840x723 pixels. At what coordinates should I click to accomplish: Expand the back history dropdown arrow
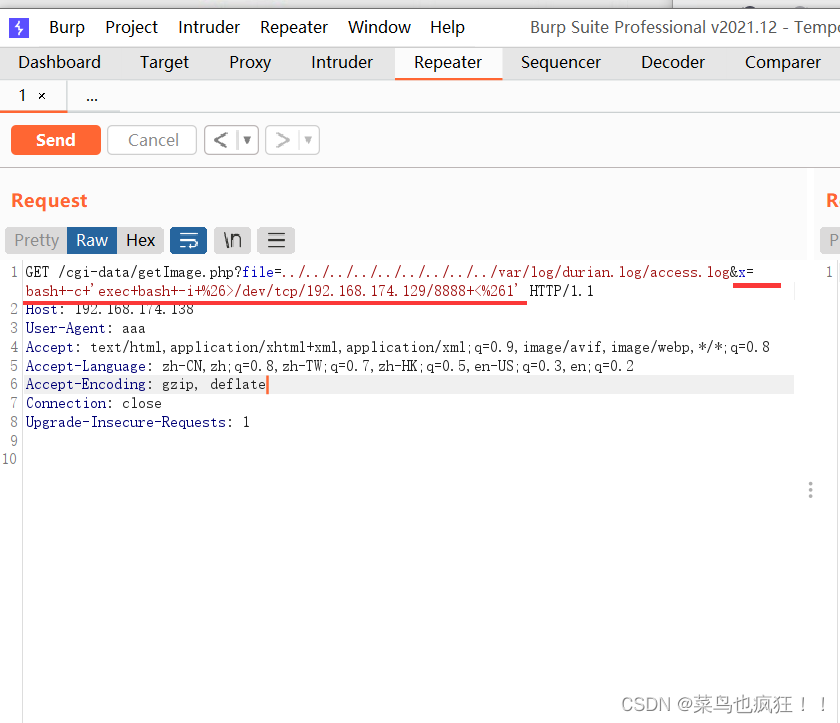(247, 140)
